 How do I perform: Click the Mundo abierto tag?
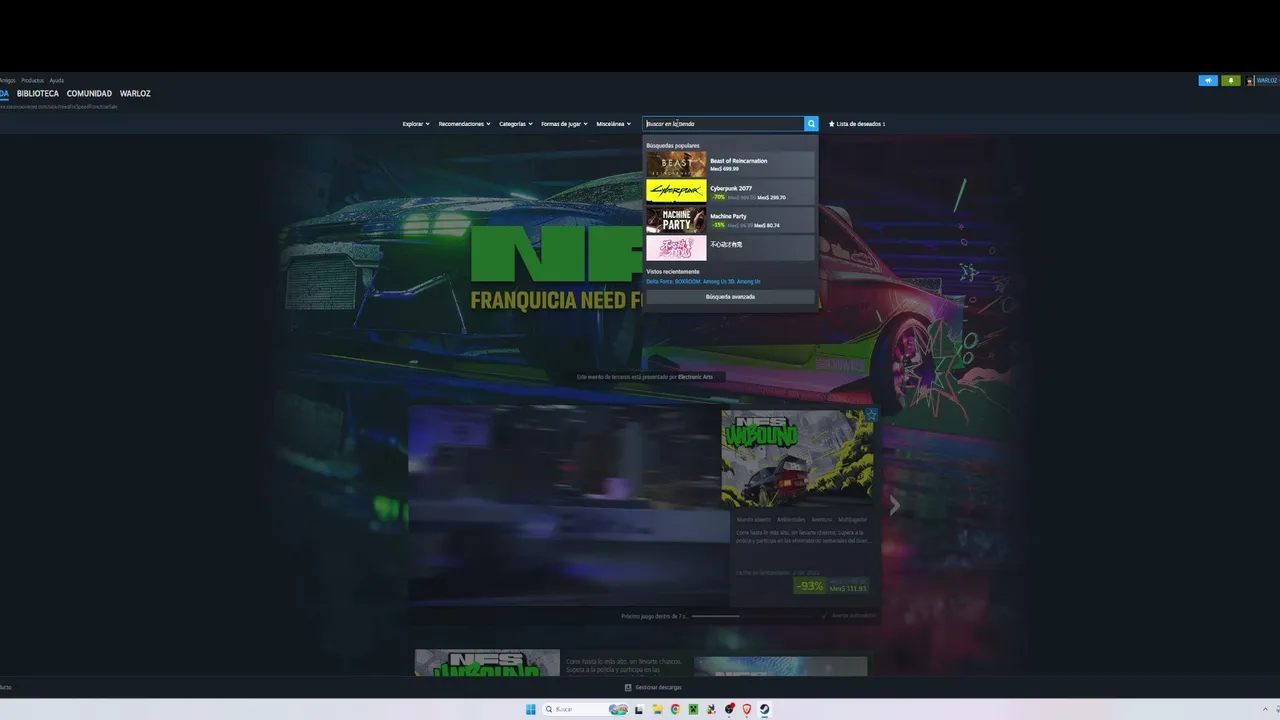(x=754, y=520)
